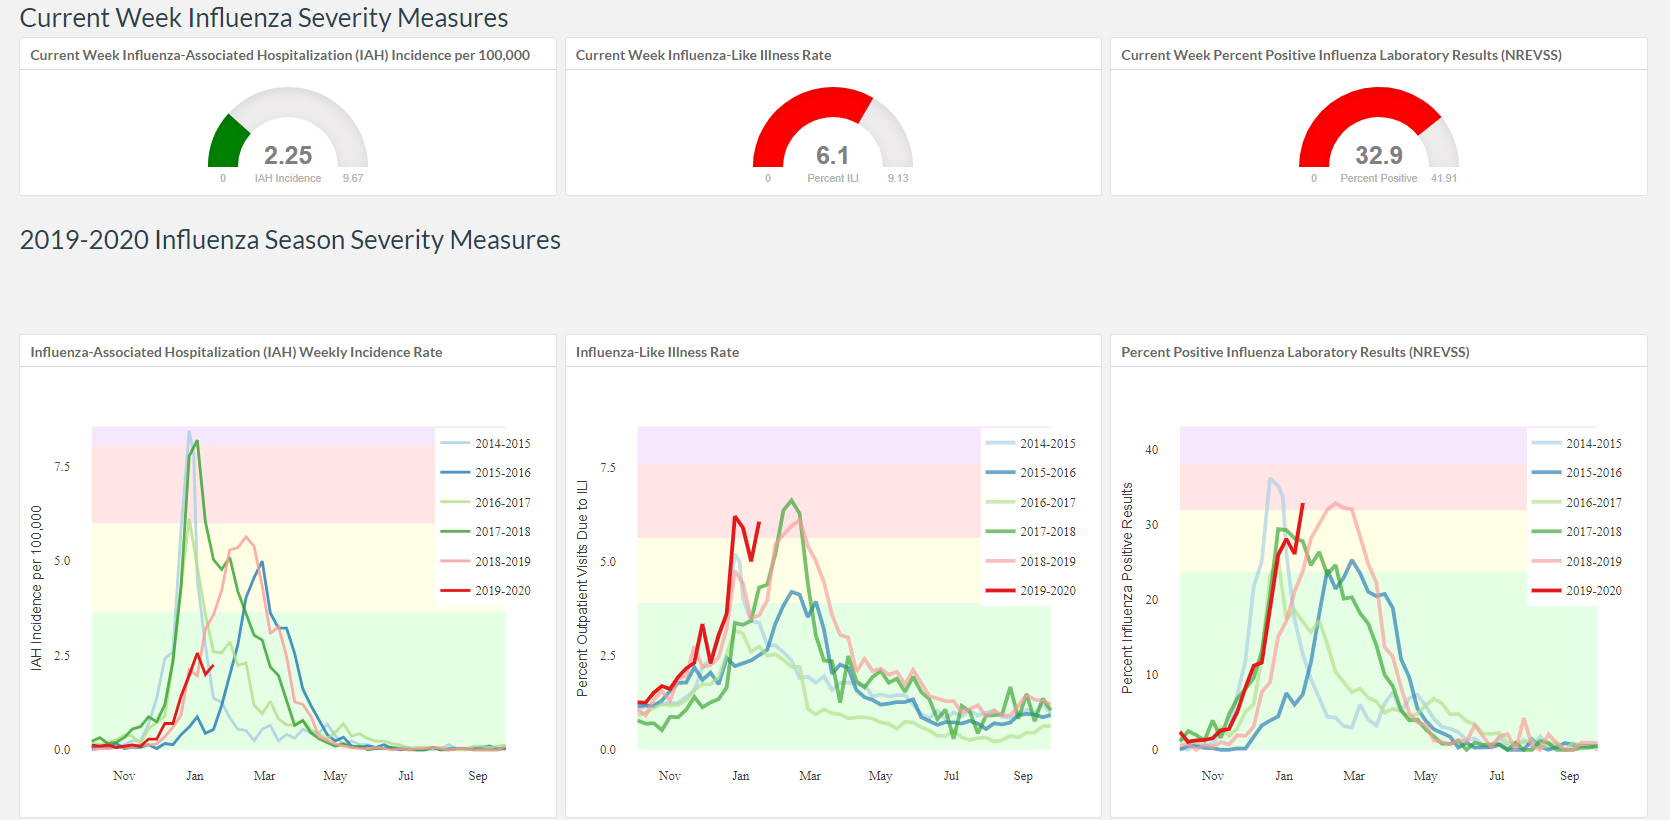1670x820 pixels.
Task: Click the Jan tick on the IAH chart
Action: click(195, 776)
